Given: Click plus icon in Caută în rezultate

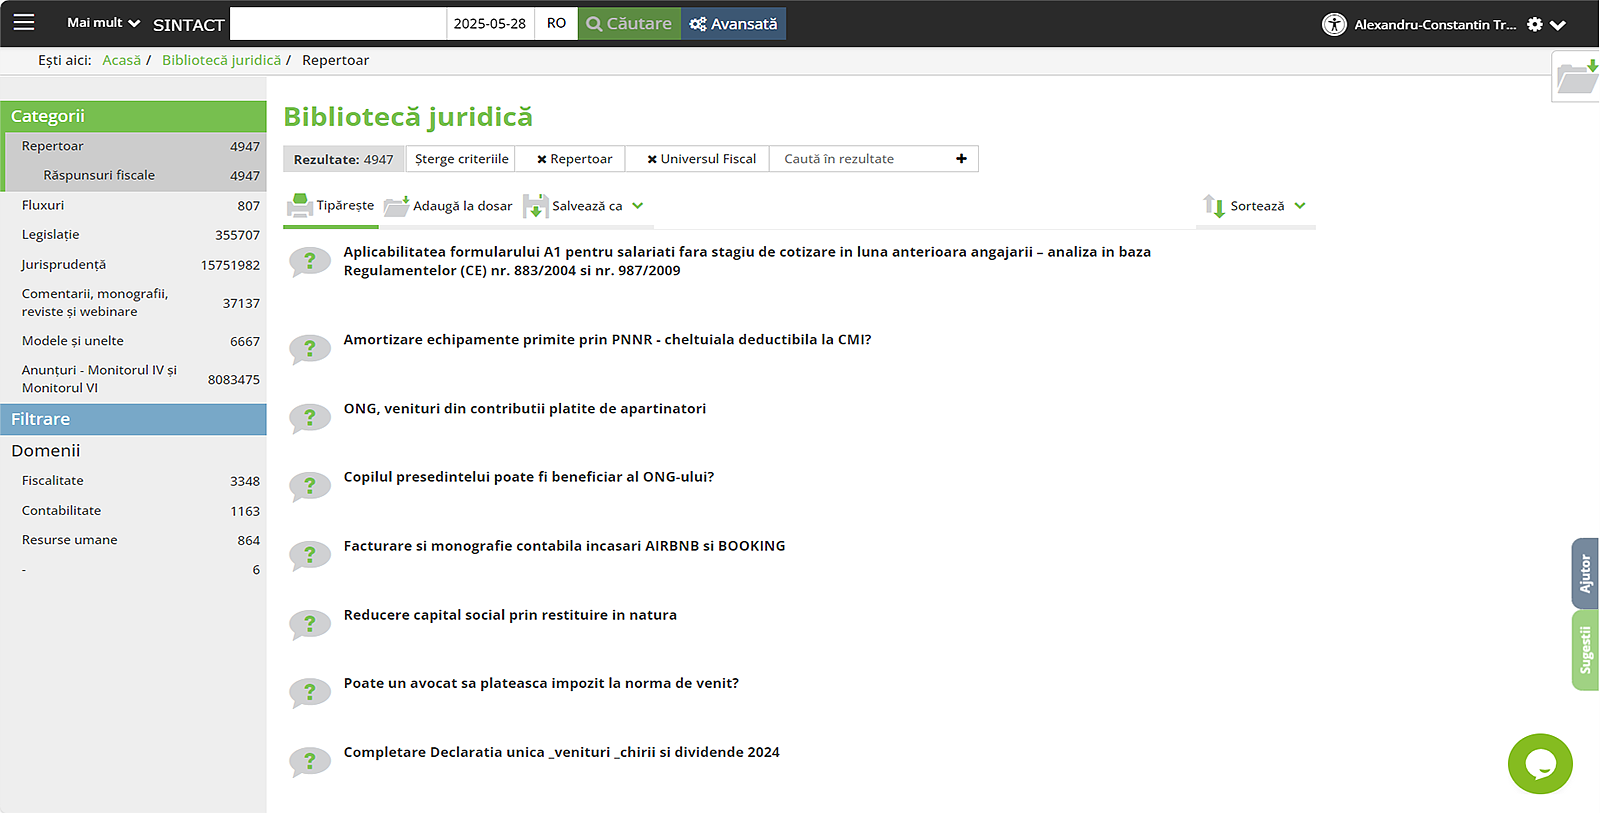Looking at the screenshot, I should pos(961,158).
